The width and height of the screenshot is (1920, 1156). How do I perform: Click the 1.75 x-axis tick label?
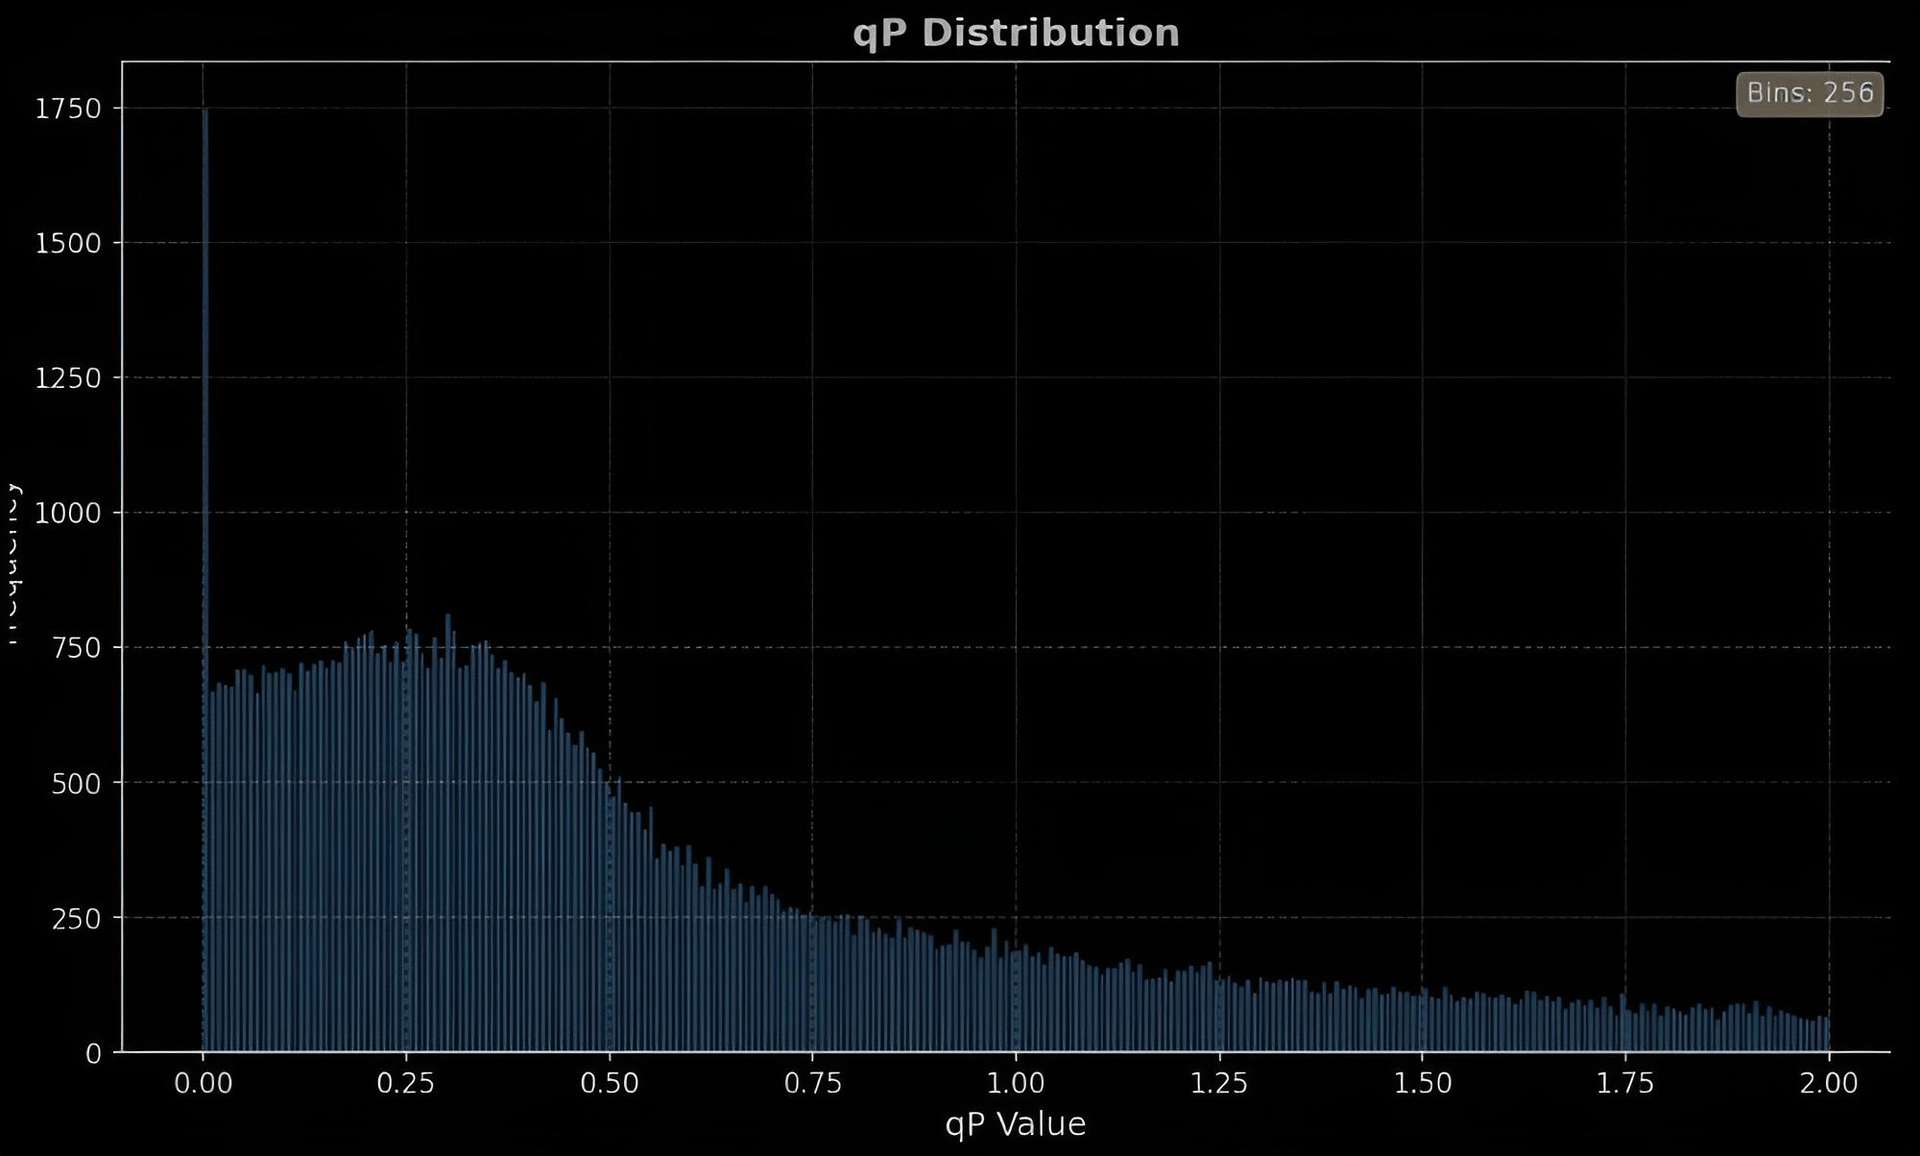tap(1625, 1083)
